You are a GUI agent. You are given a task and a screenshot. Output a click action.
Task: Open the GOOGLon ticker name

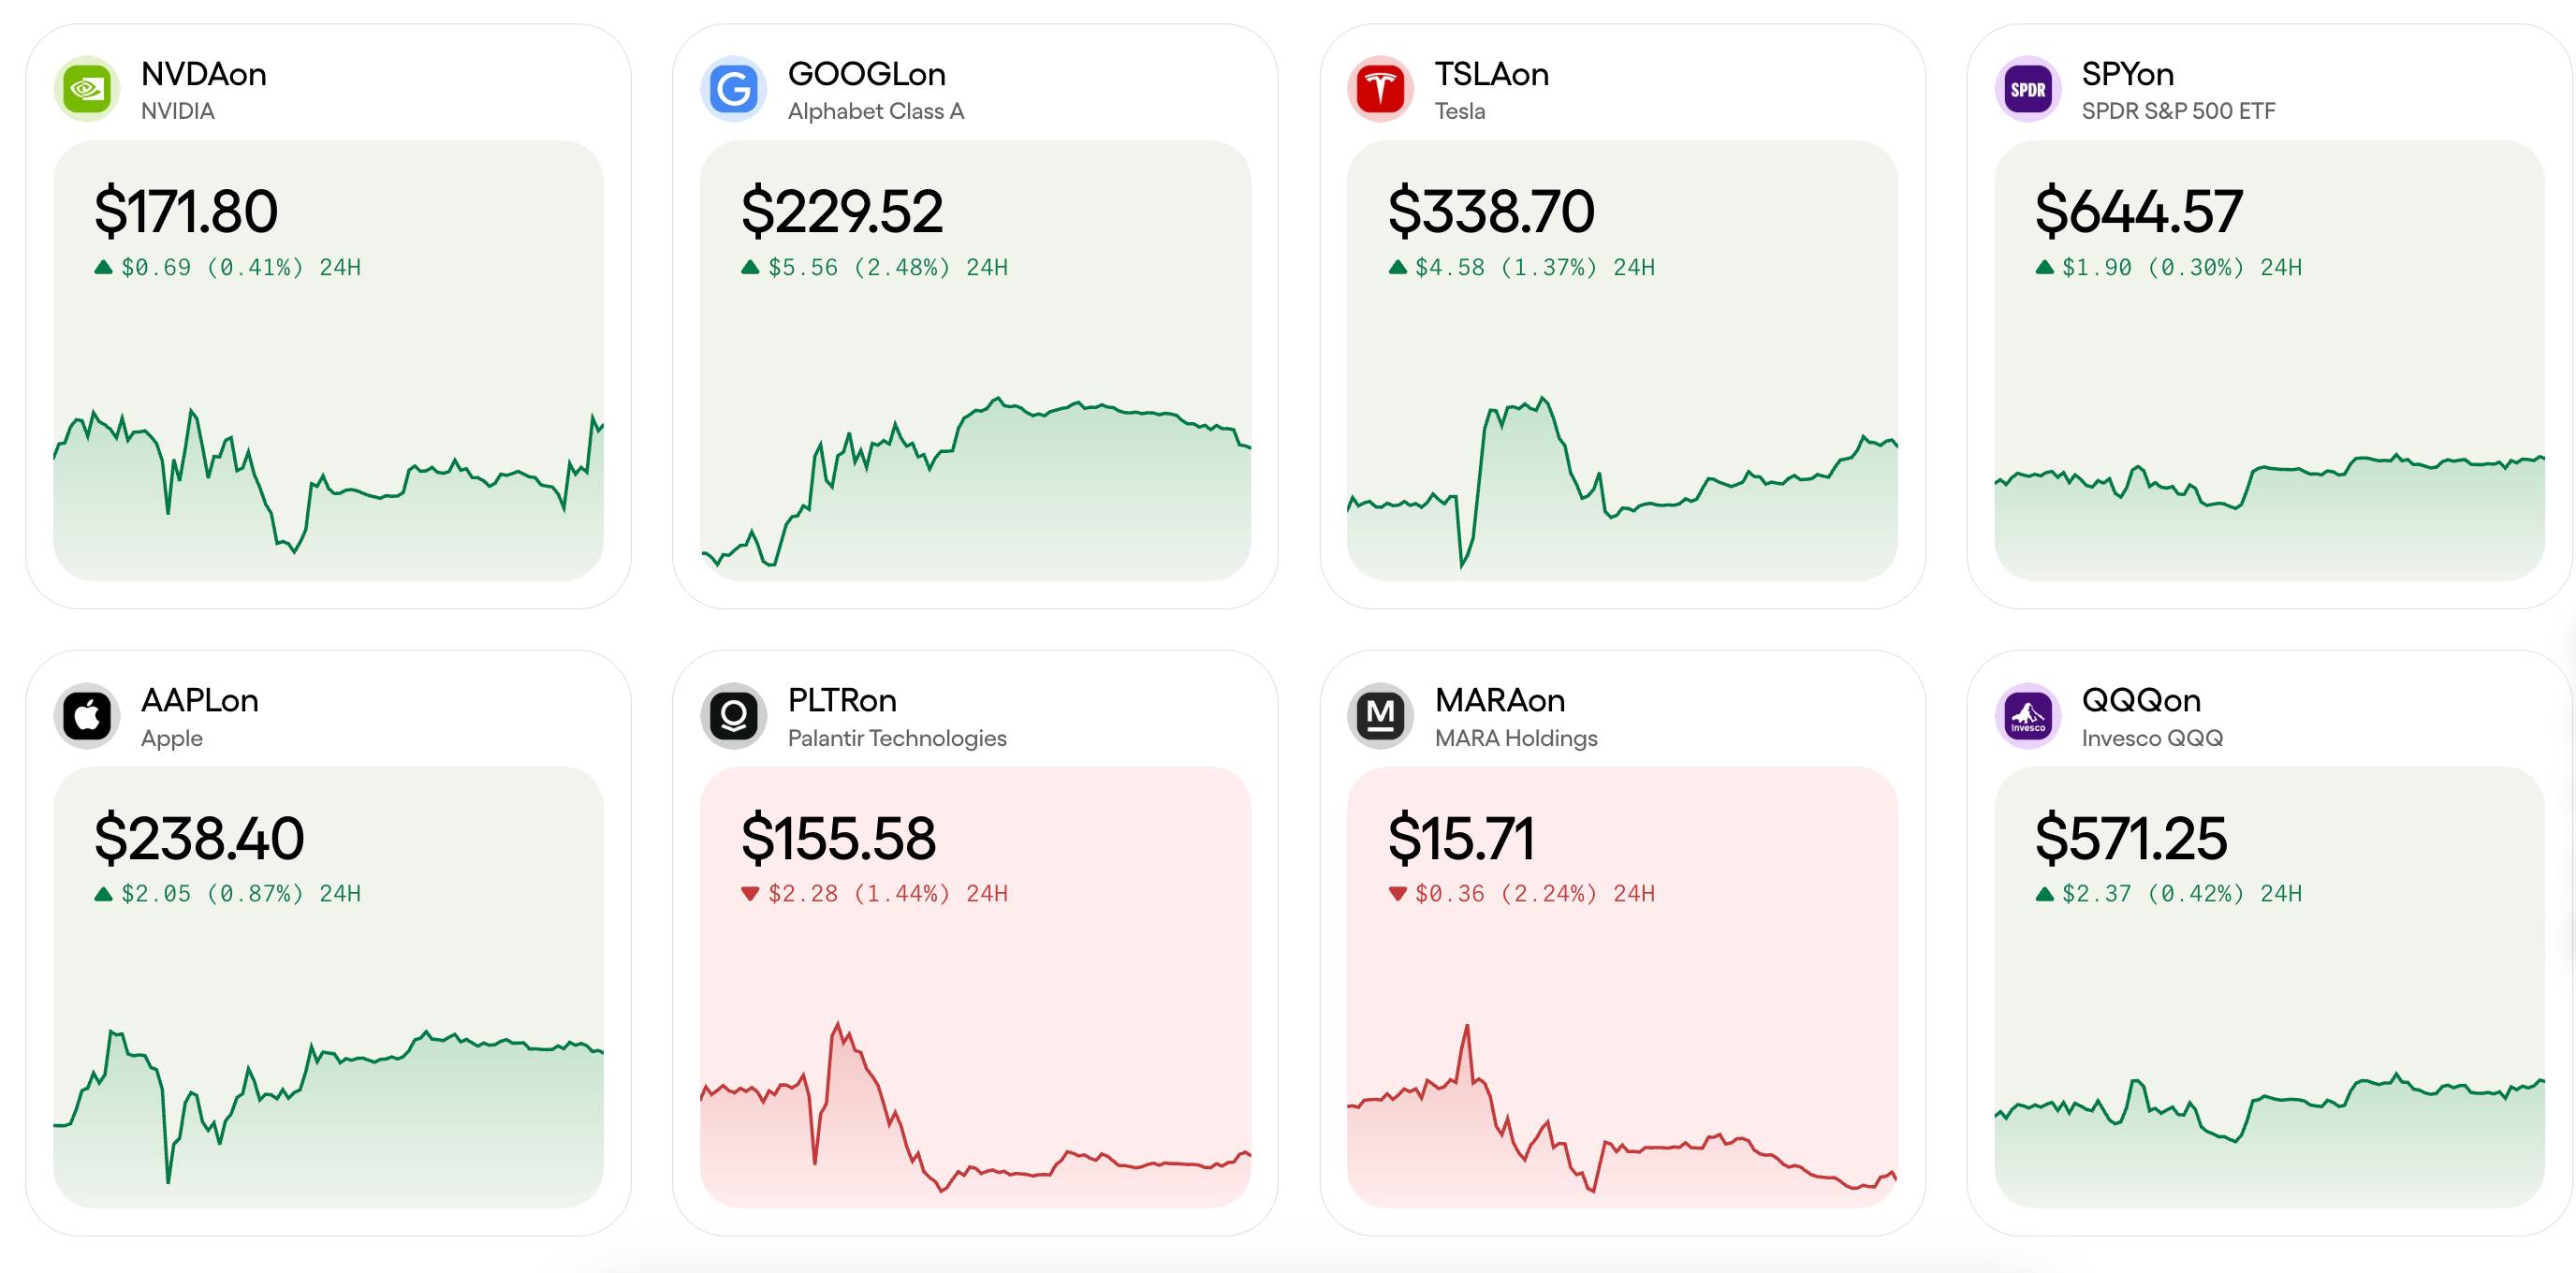click(866, 74)
